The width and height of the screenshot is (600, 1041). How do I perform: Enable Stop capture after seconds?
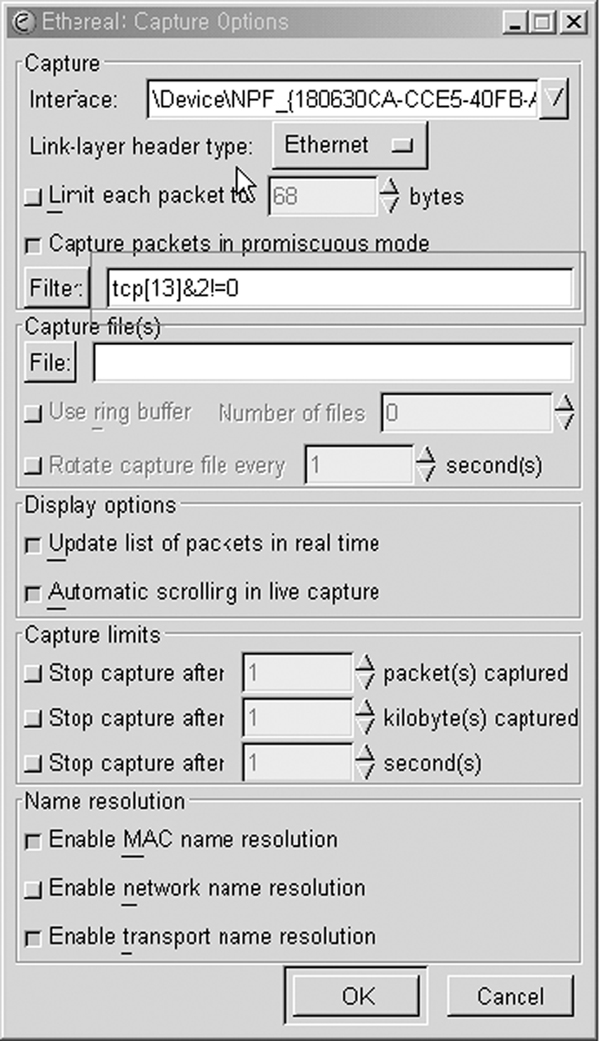[33, 764]
